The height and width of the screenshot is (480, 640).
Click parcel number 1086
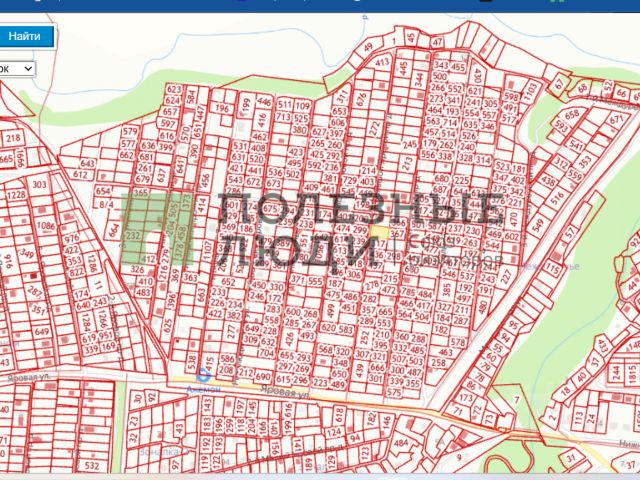[x=46, y=225]
